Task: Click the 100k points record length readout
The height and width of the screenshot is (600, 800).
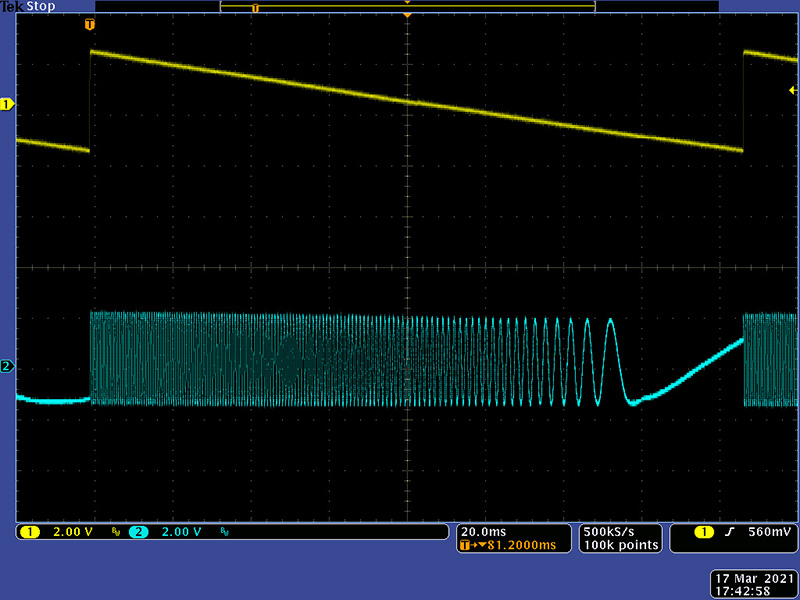Action: coord(622,545)
